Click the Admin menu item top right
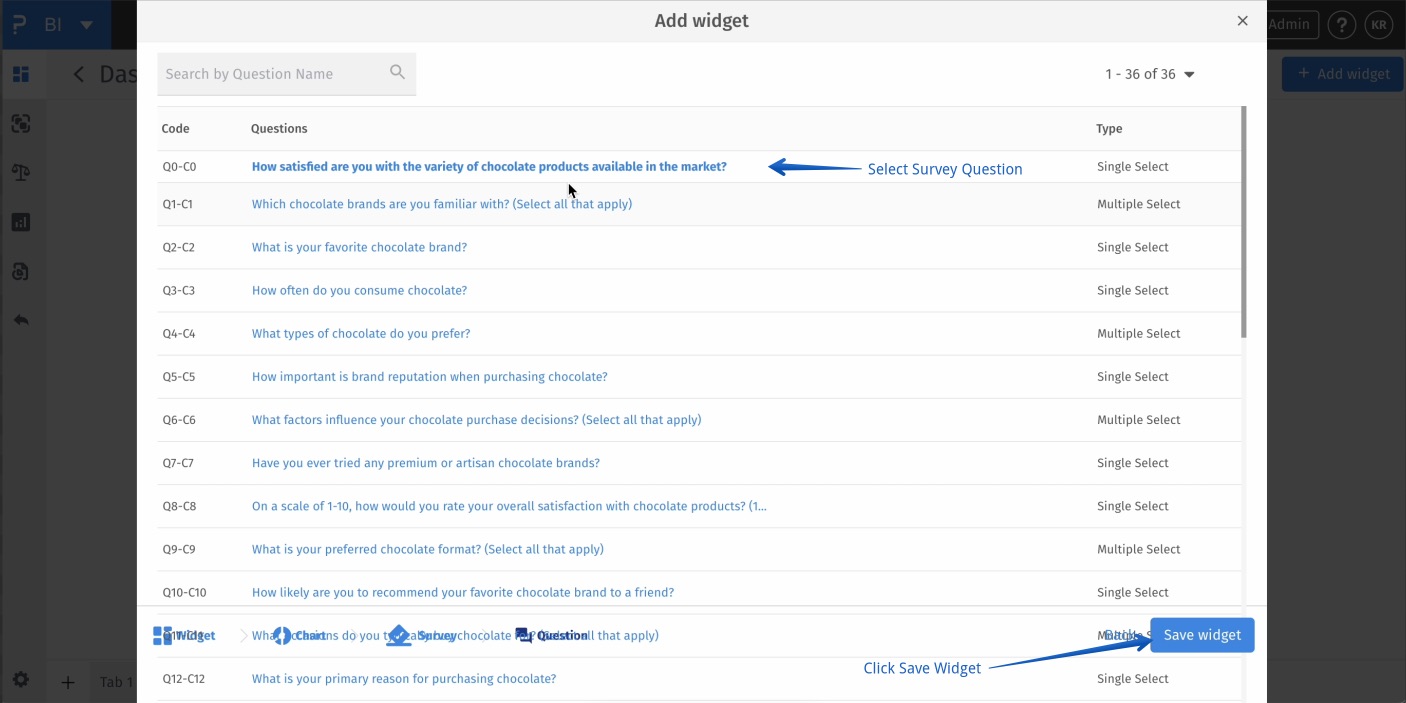 (x=1291, y=24)
